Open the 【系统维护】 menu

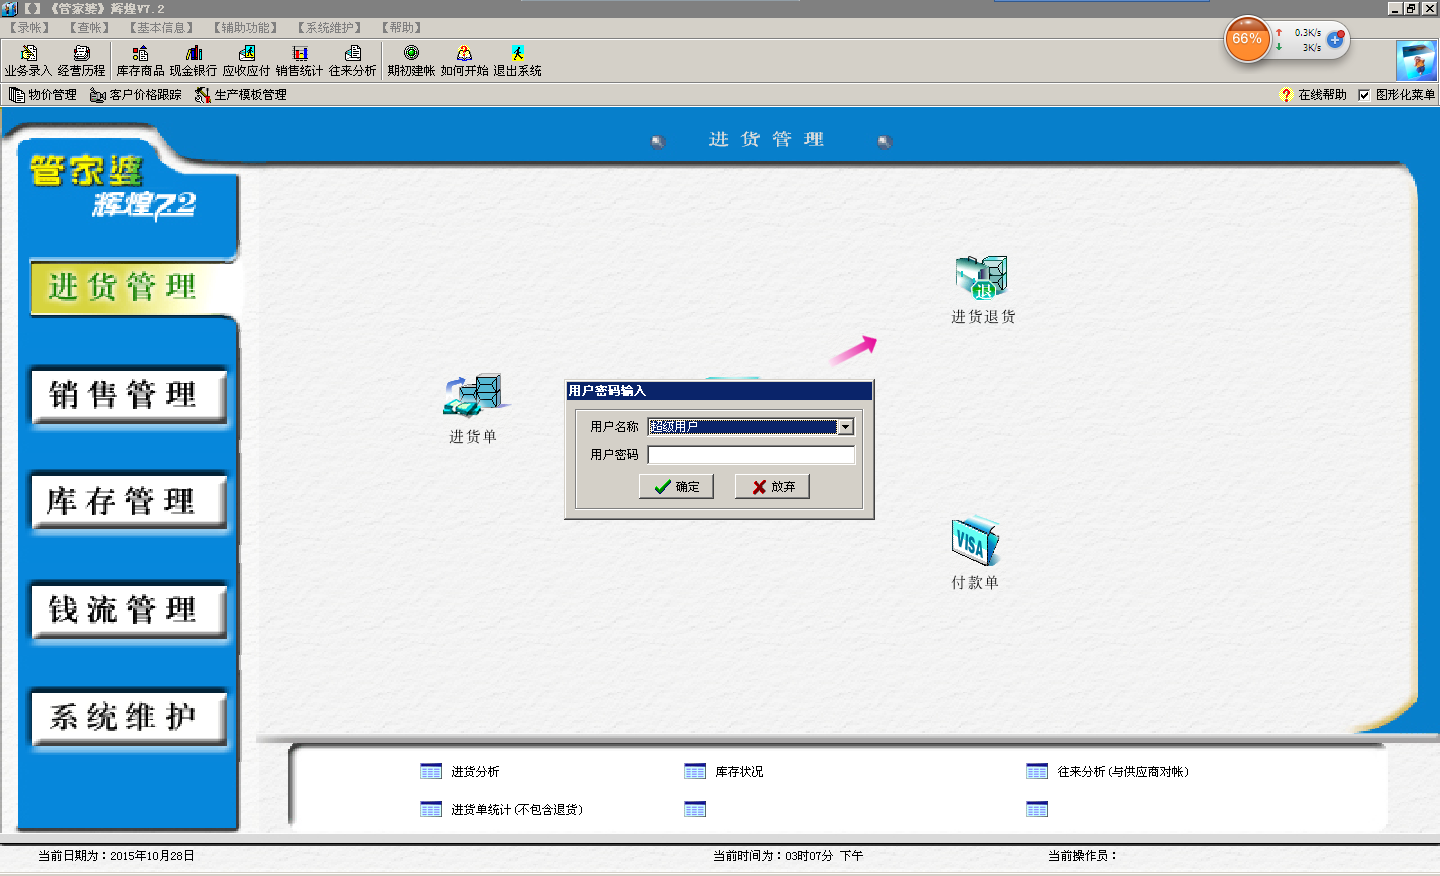(329, 28)
